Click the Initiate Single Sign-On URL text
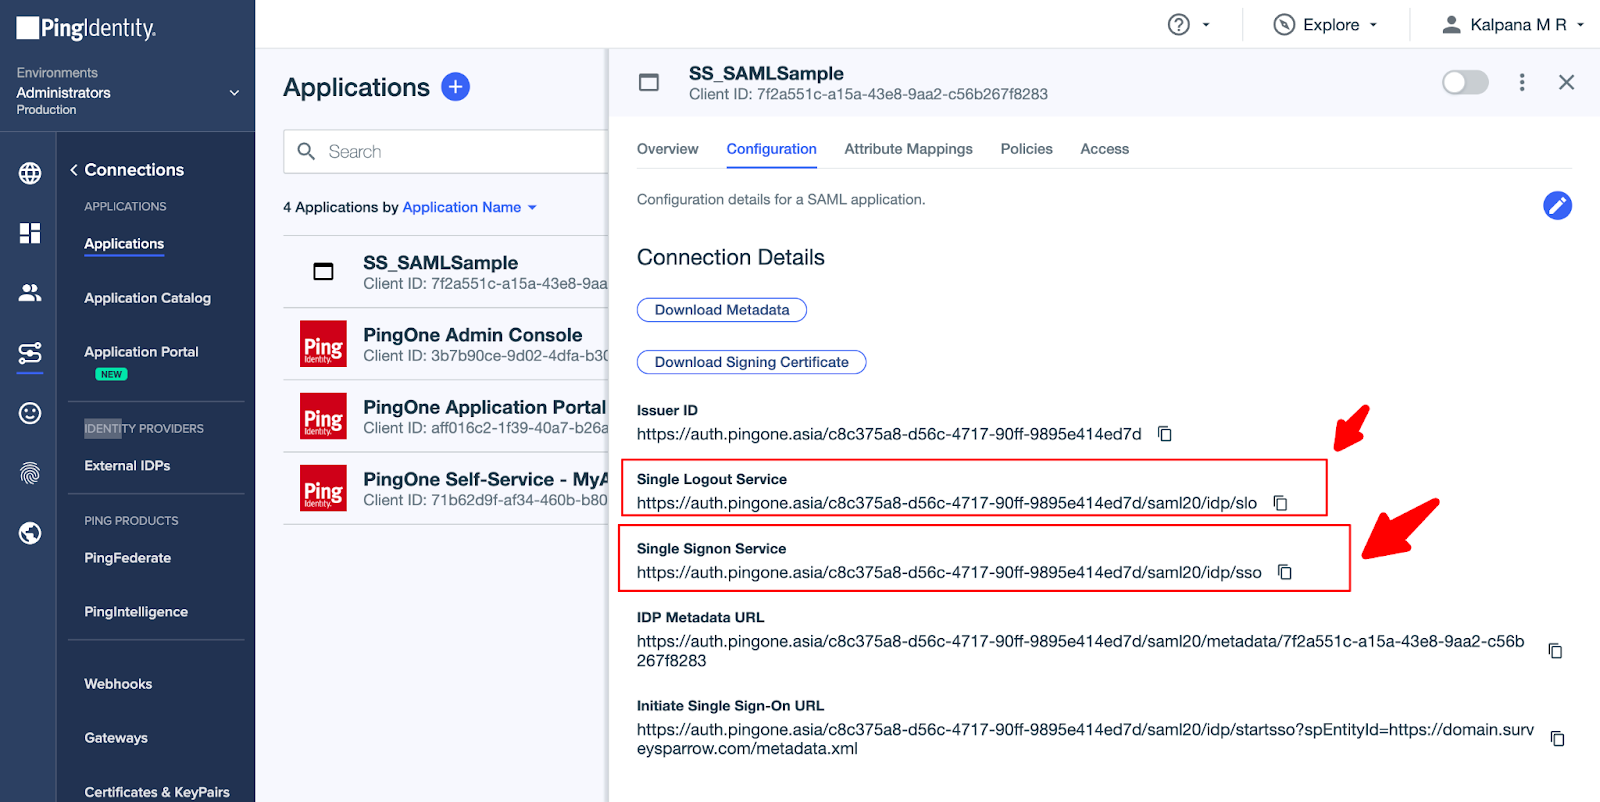 pyautogui.click(x=1085, y=739)
